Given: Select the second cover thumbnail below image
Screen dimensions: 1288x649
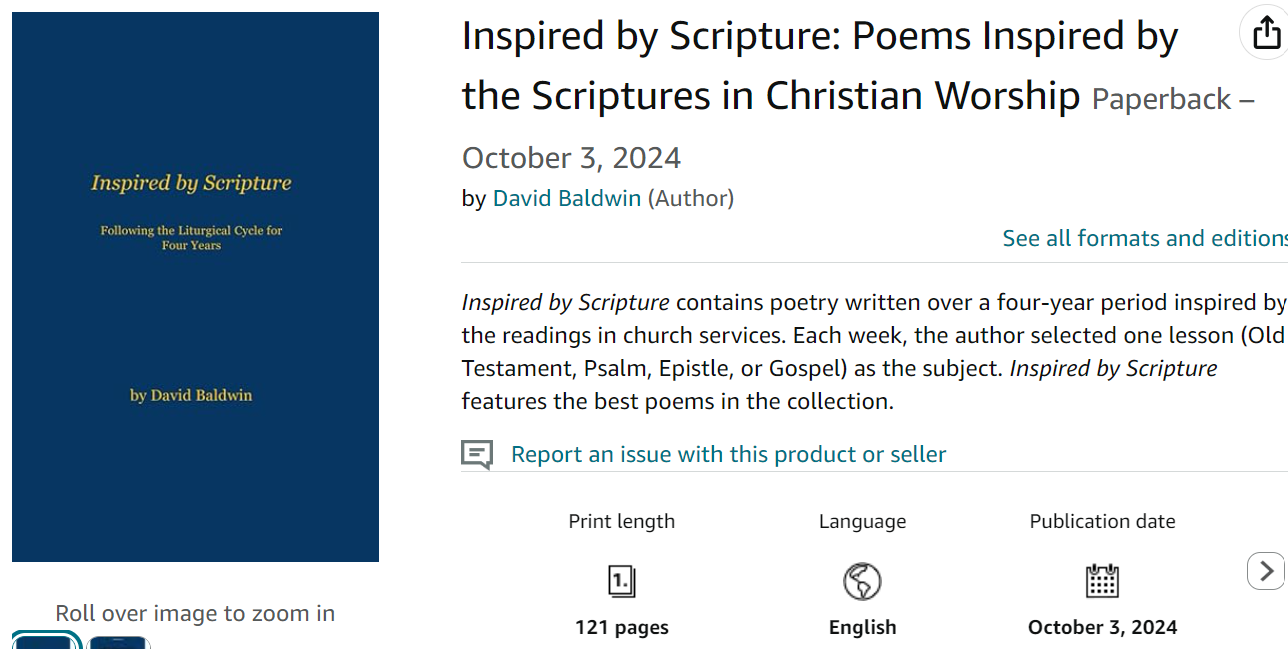Looking at the screenshot, I should 118,642.
